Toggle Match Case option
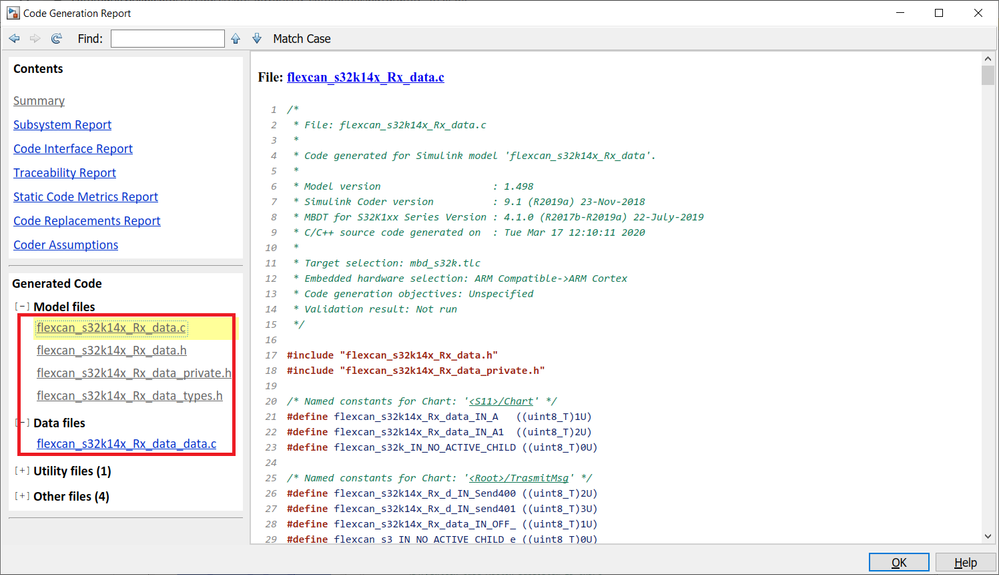Screen dimensions: 999x575 (302, 39)
